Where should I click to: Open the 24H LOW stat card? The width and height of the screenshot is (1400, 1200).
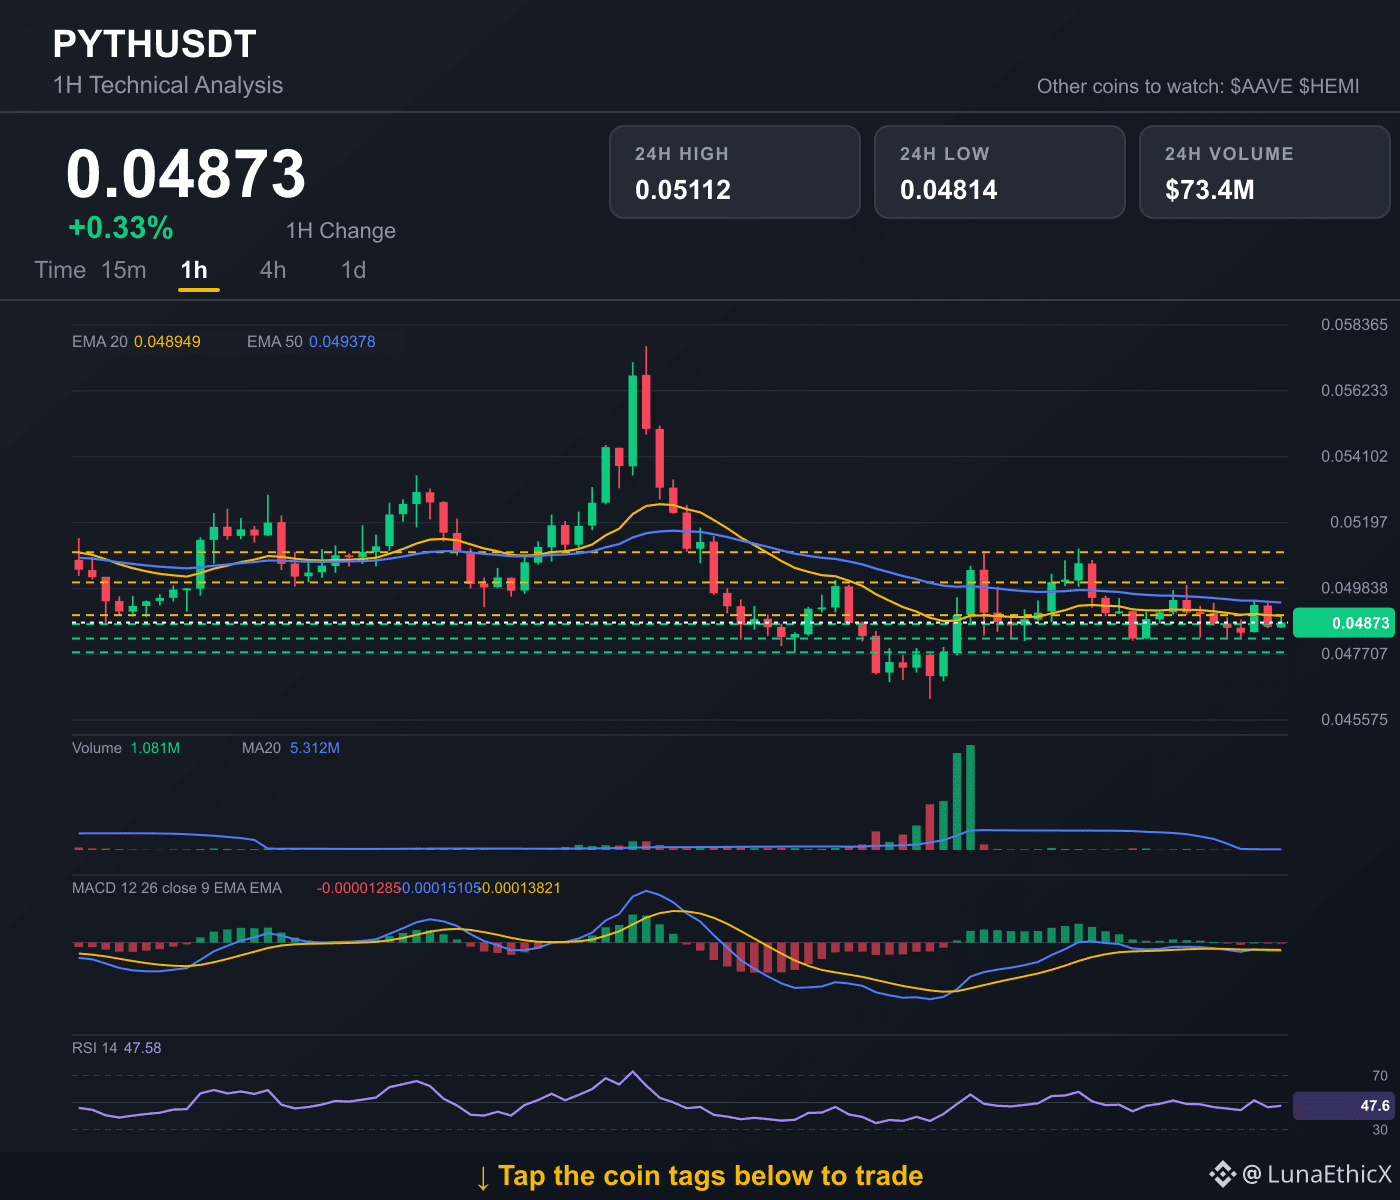1000,172
